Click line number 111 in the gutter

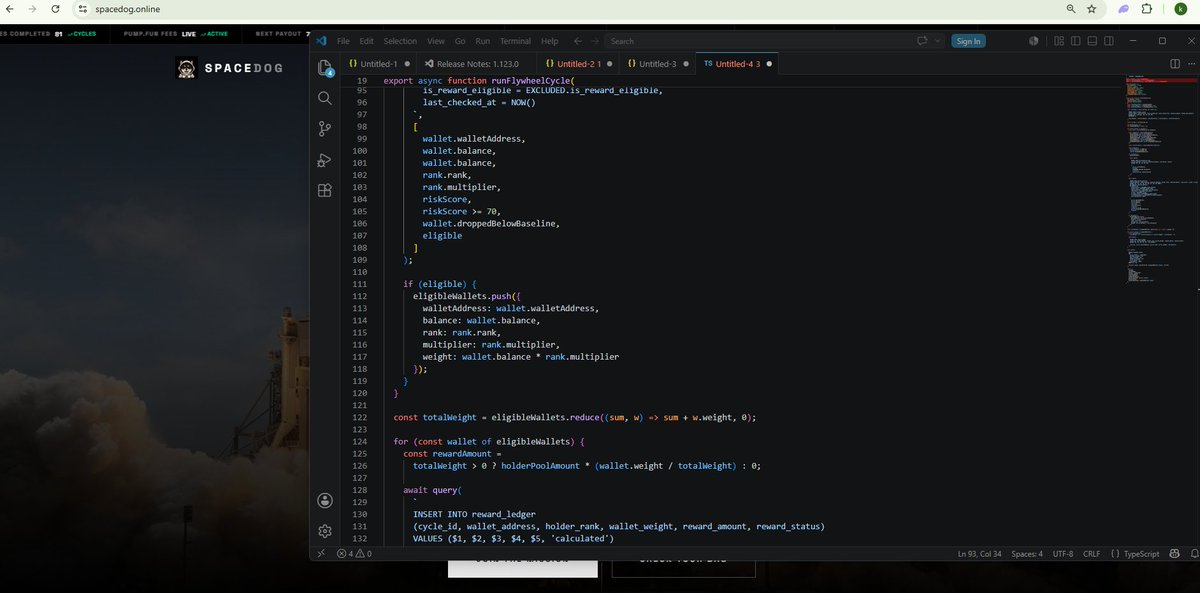(x=361, y=284)
